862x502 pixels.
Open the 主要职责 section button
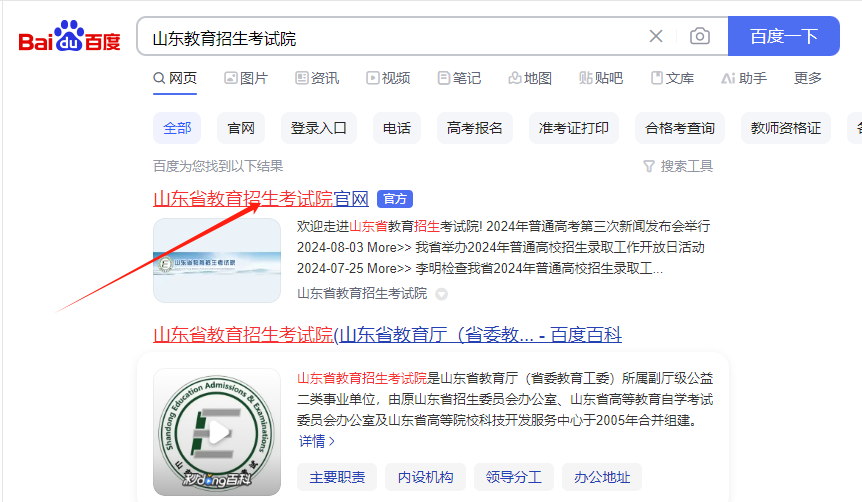click(337, 477)
